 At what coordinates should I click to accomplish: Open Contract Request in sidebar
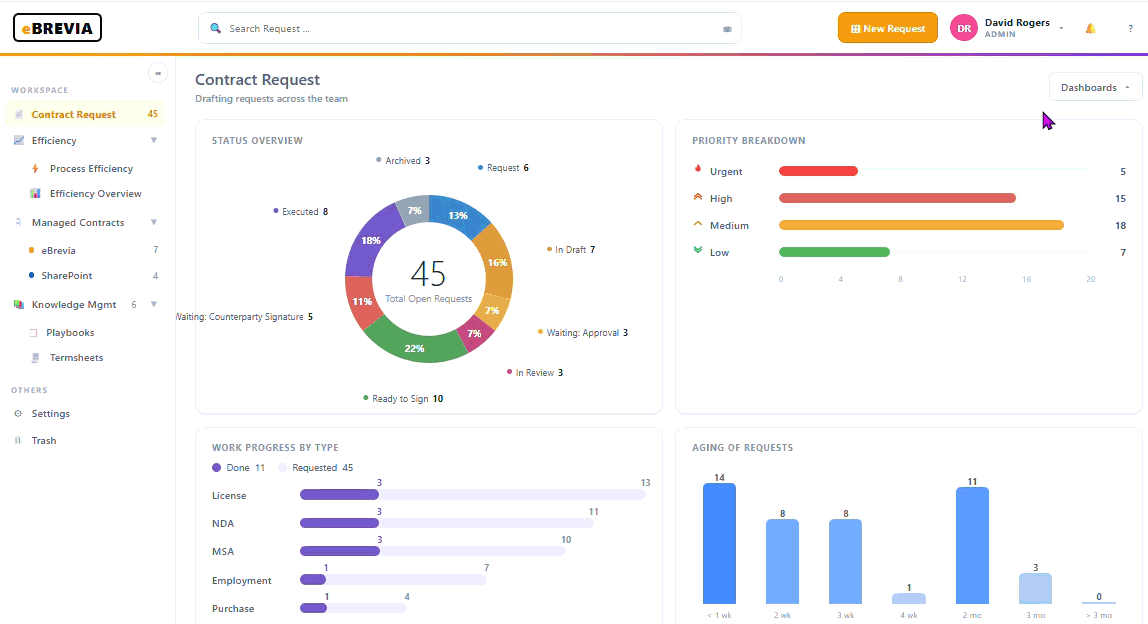point(86,114)
